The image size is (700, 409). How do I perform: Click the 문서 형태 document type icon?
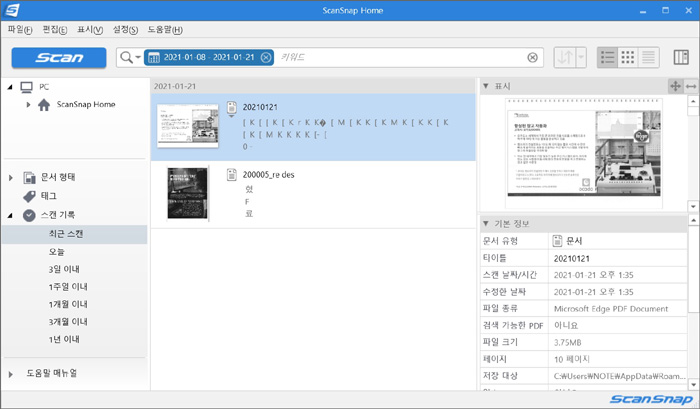[x=29, y=178]
